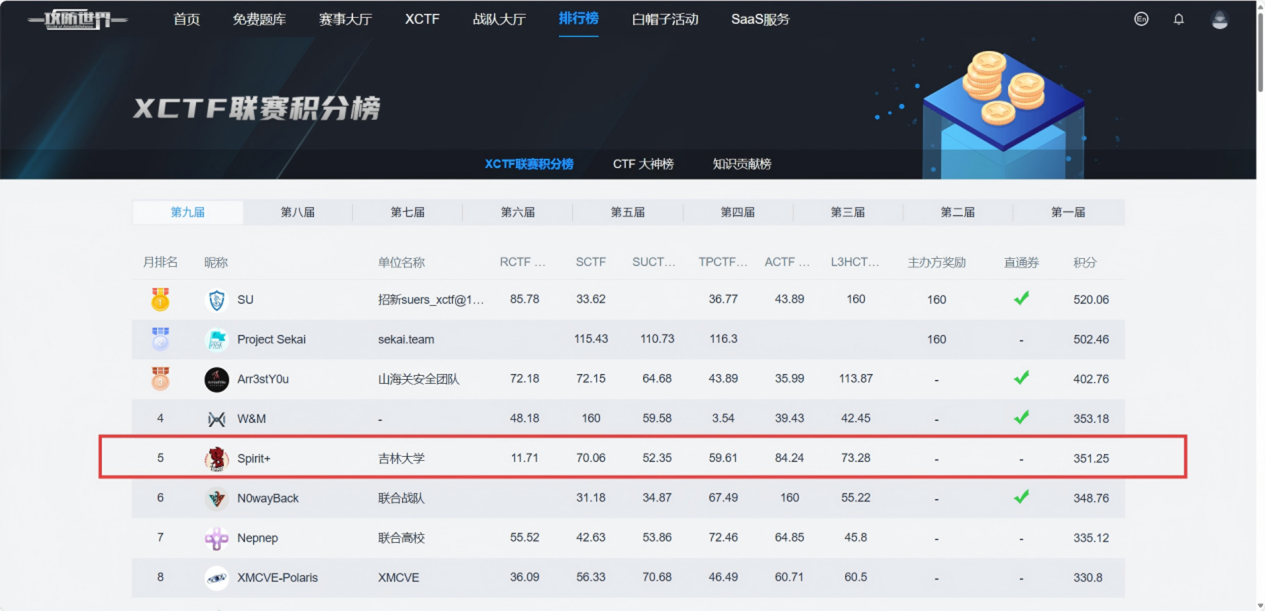Open 赛事大厅 in the navigation bar
Viewport: 1265px width, 611px height.
346,19
